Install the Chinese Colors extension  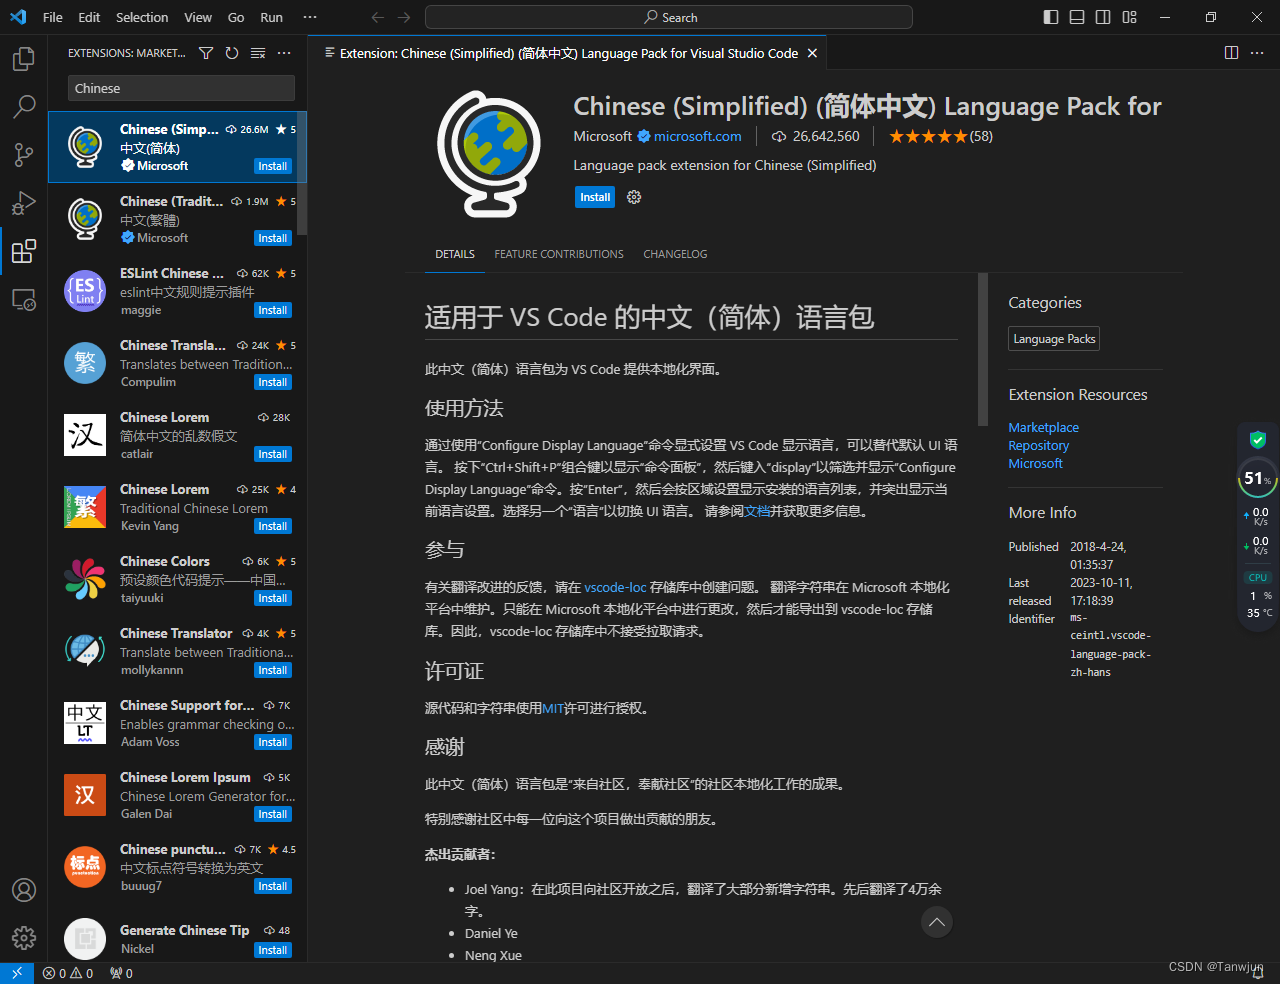pyautogui.click(x=273, y=598)
